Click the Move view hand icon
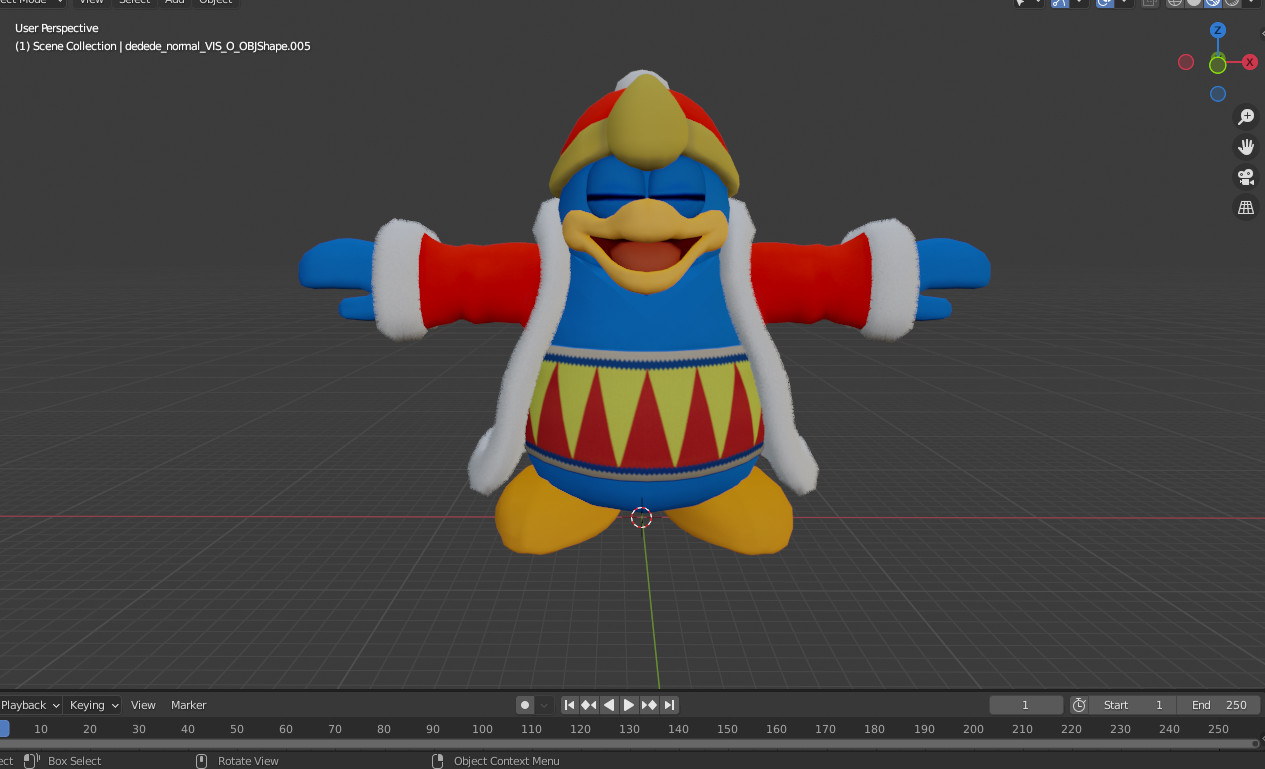This screenshot has width=1265, height=769. click(1246, 147)
